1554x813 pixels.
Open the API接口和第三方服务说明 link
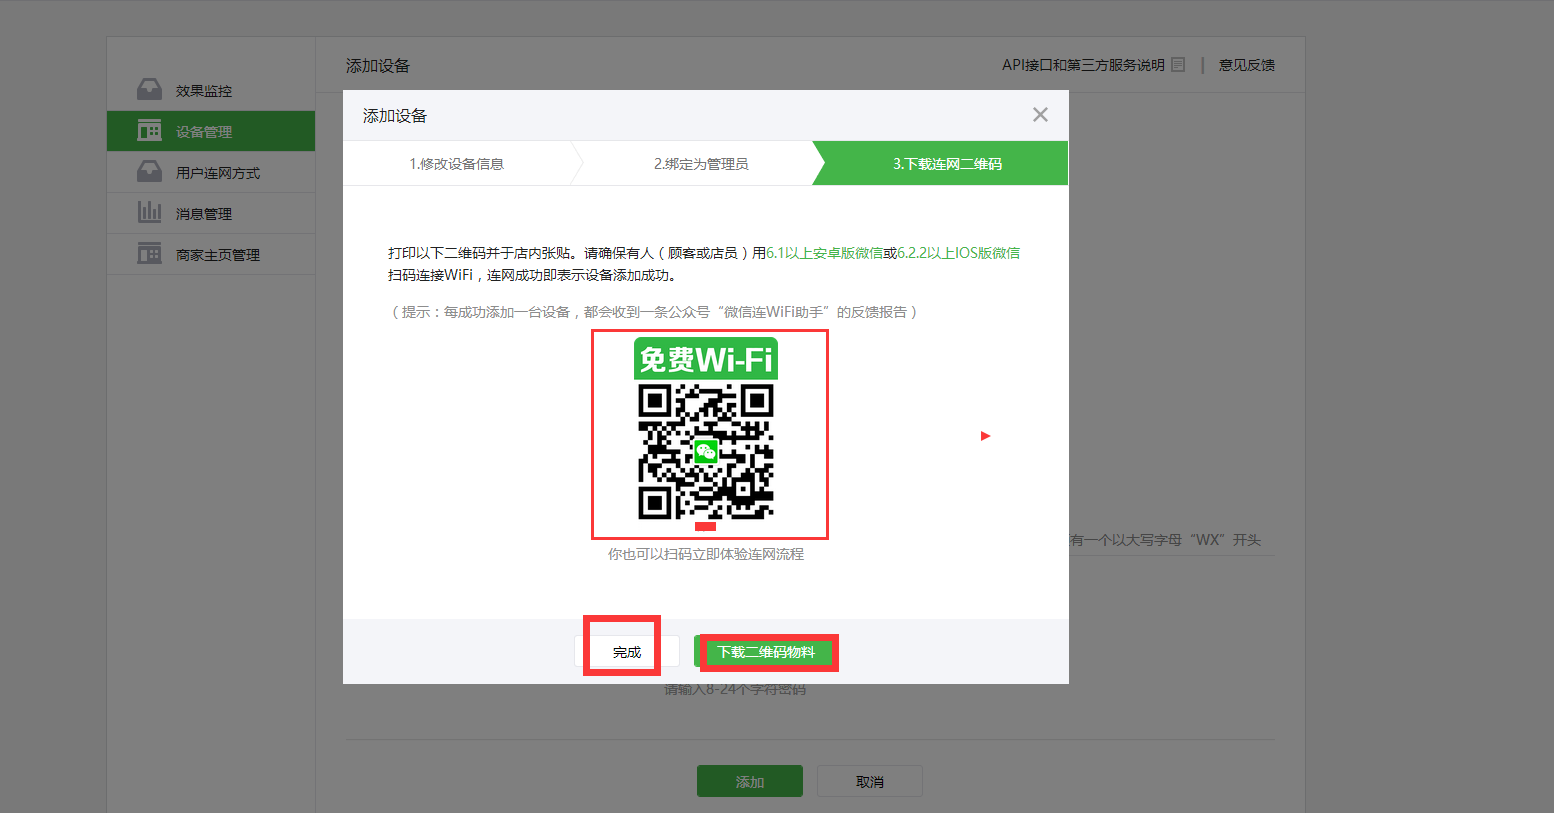1083,65
